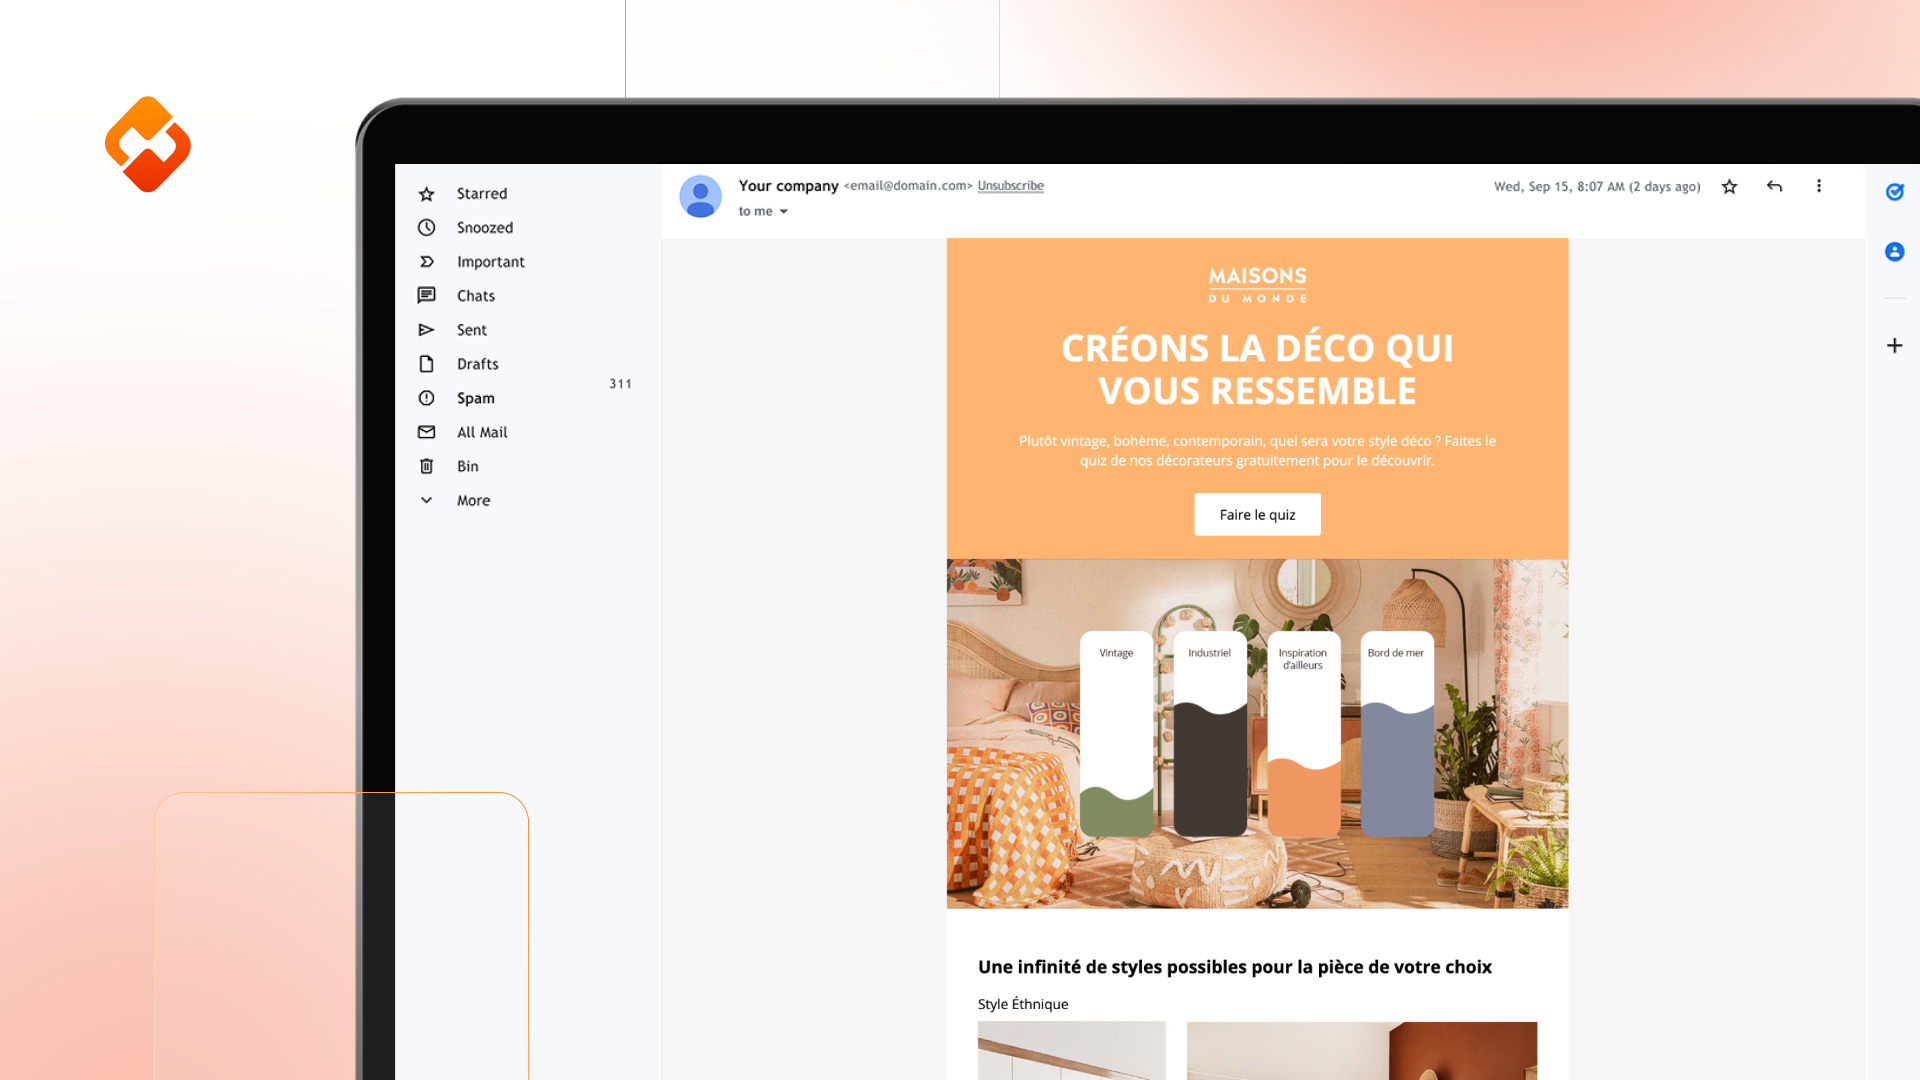The image size is (1920, 1080).
Task: Click the 311 unread count
Action: point(620,384)
